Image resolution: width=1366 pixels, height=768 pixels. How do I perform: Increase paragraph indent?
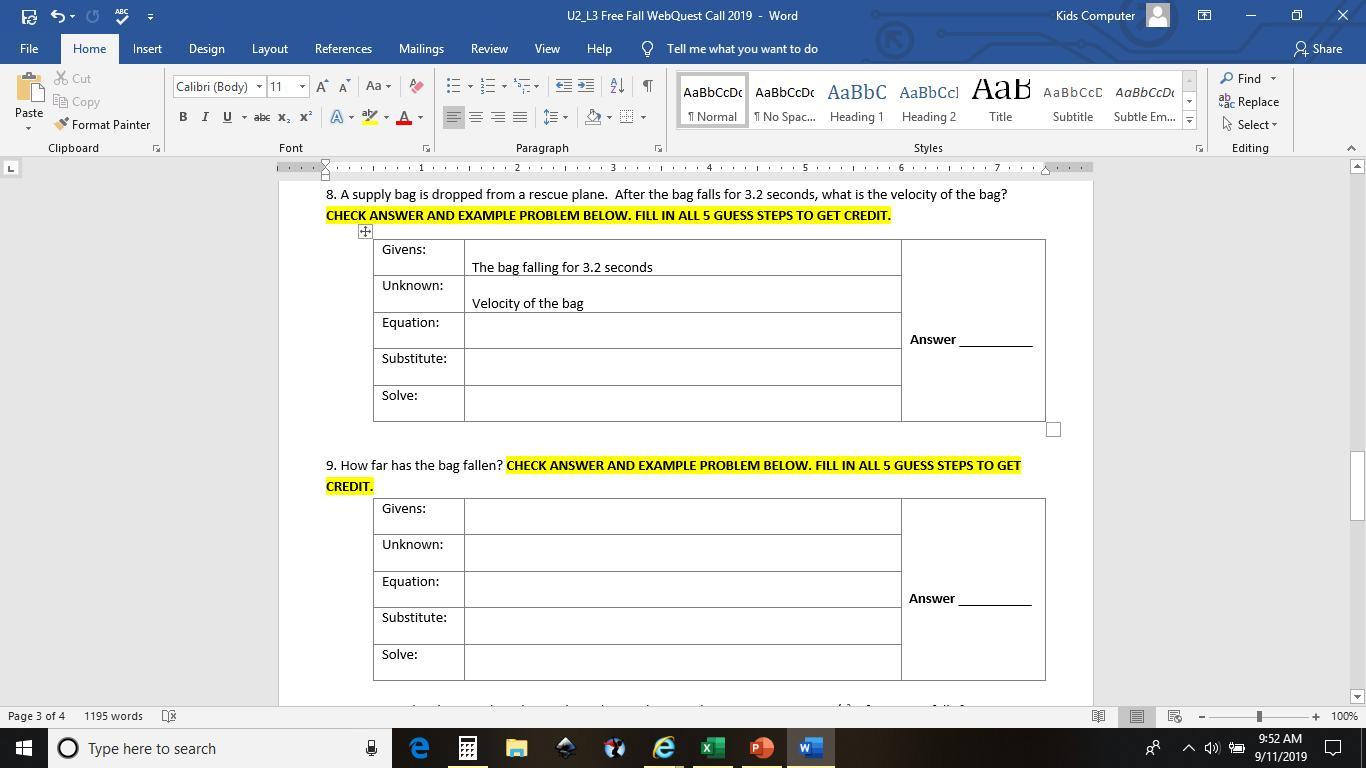click(x=586, y=87)
